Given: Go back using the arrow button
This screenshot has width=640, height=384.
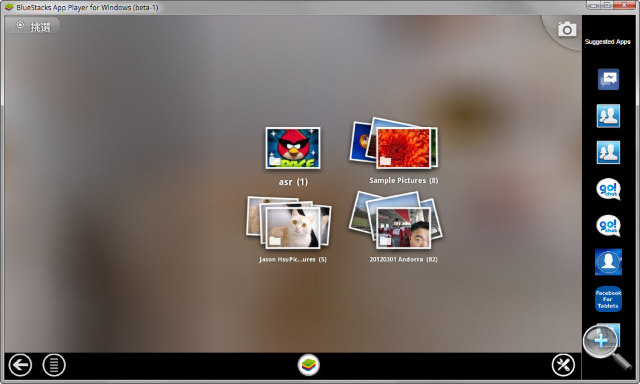Looking at the screenshot, I should coord(20,365).
